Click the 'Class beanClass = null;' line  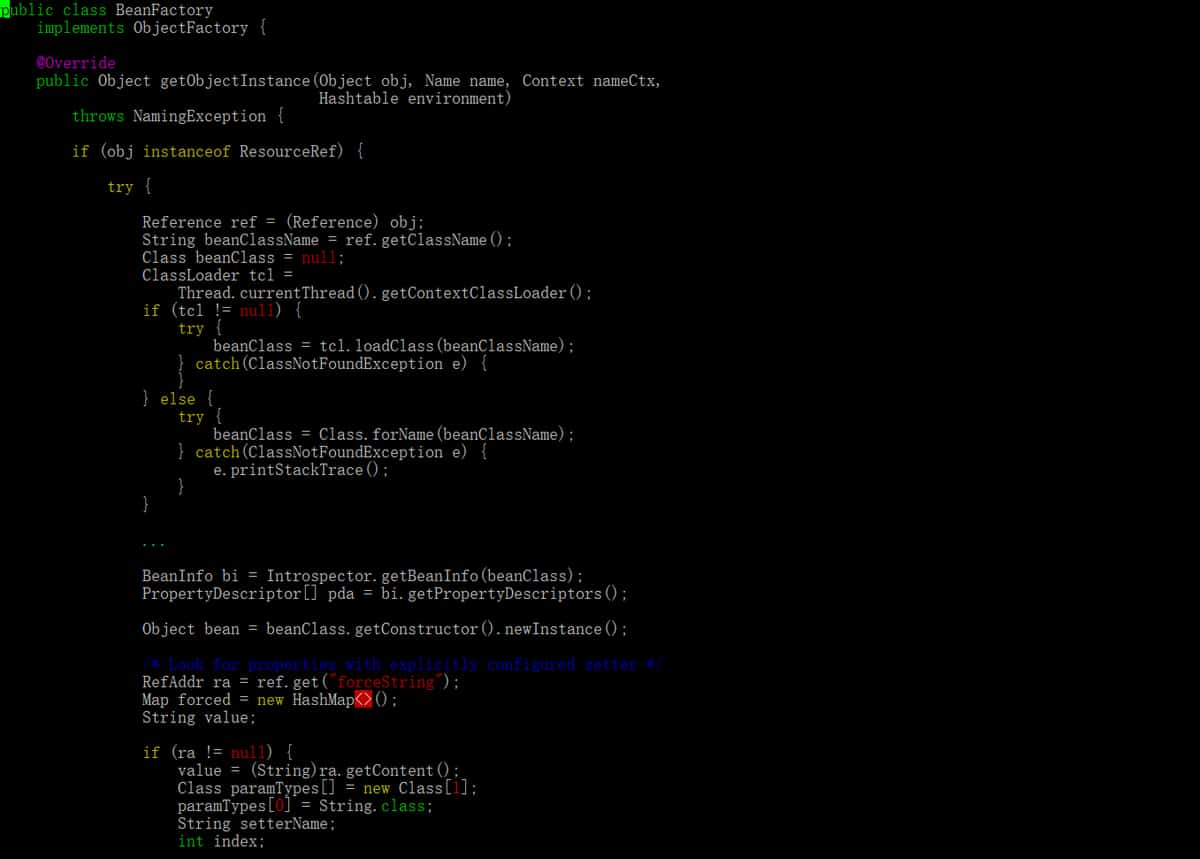pyautogui.click(x=243, y=258)
